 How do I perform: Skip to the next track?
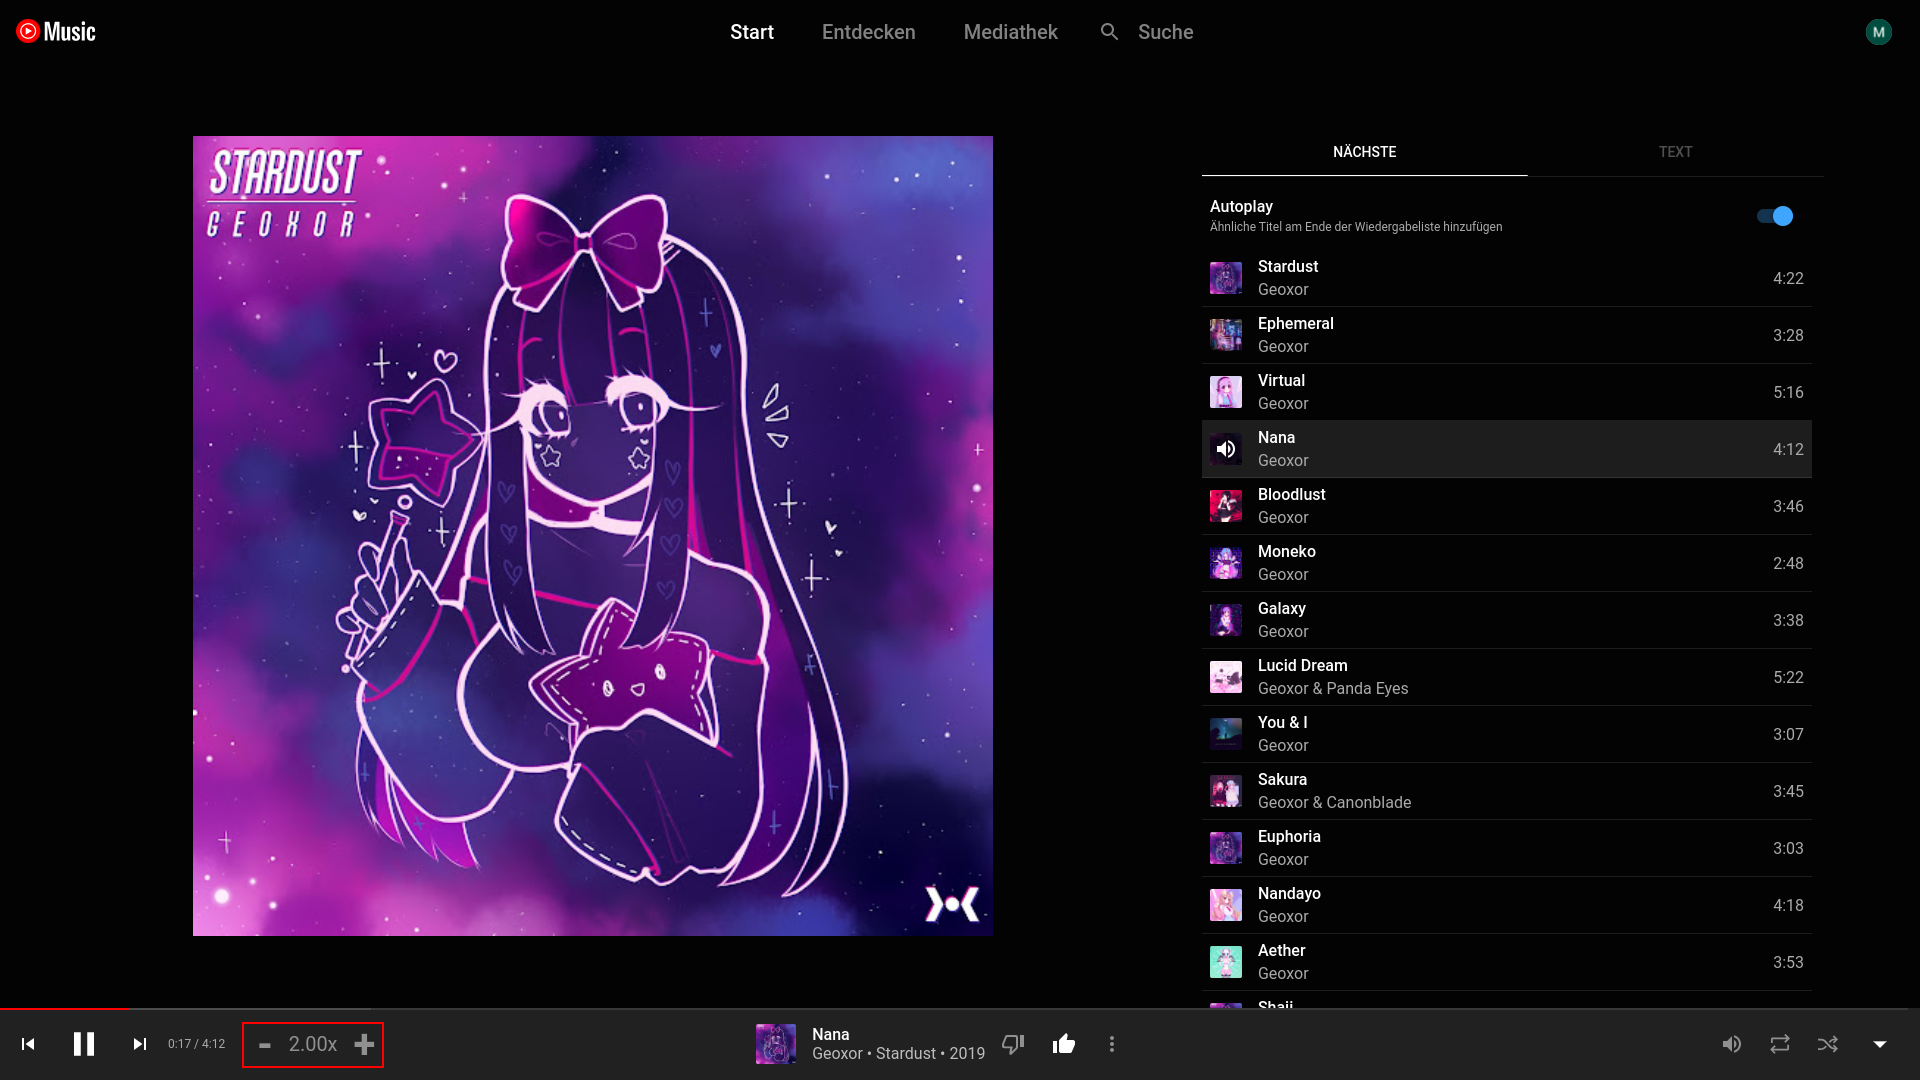tap(140, 1044)
